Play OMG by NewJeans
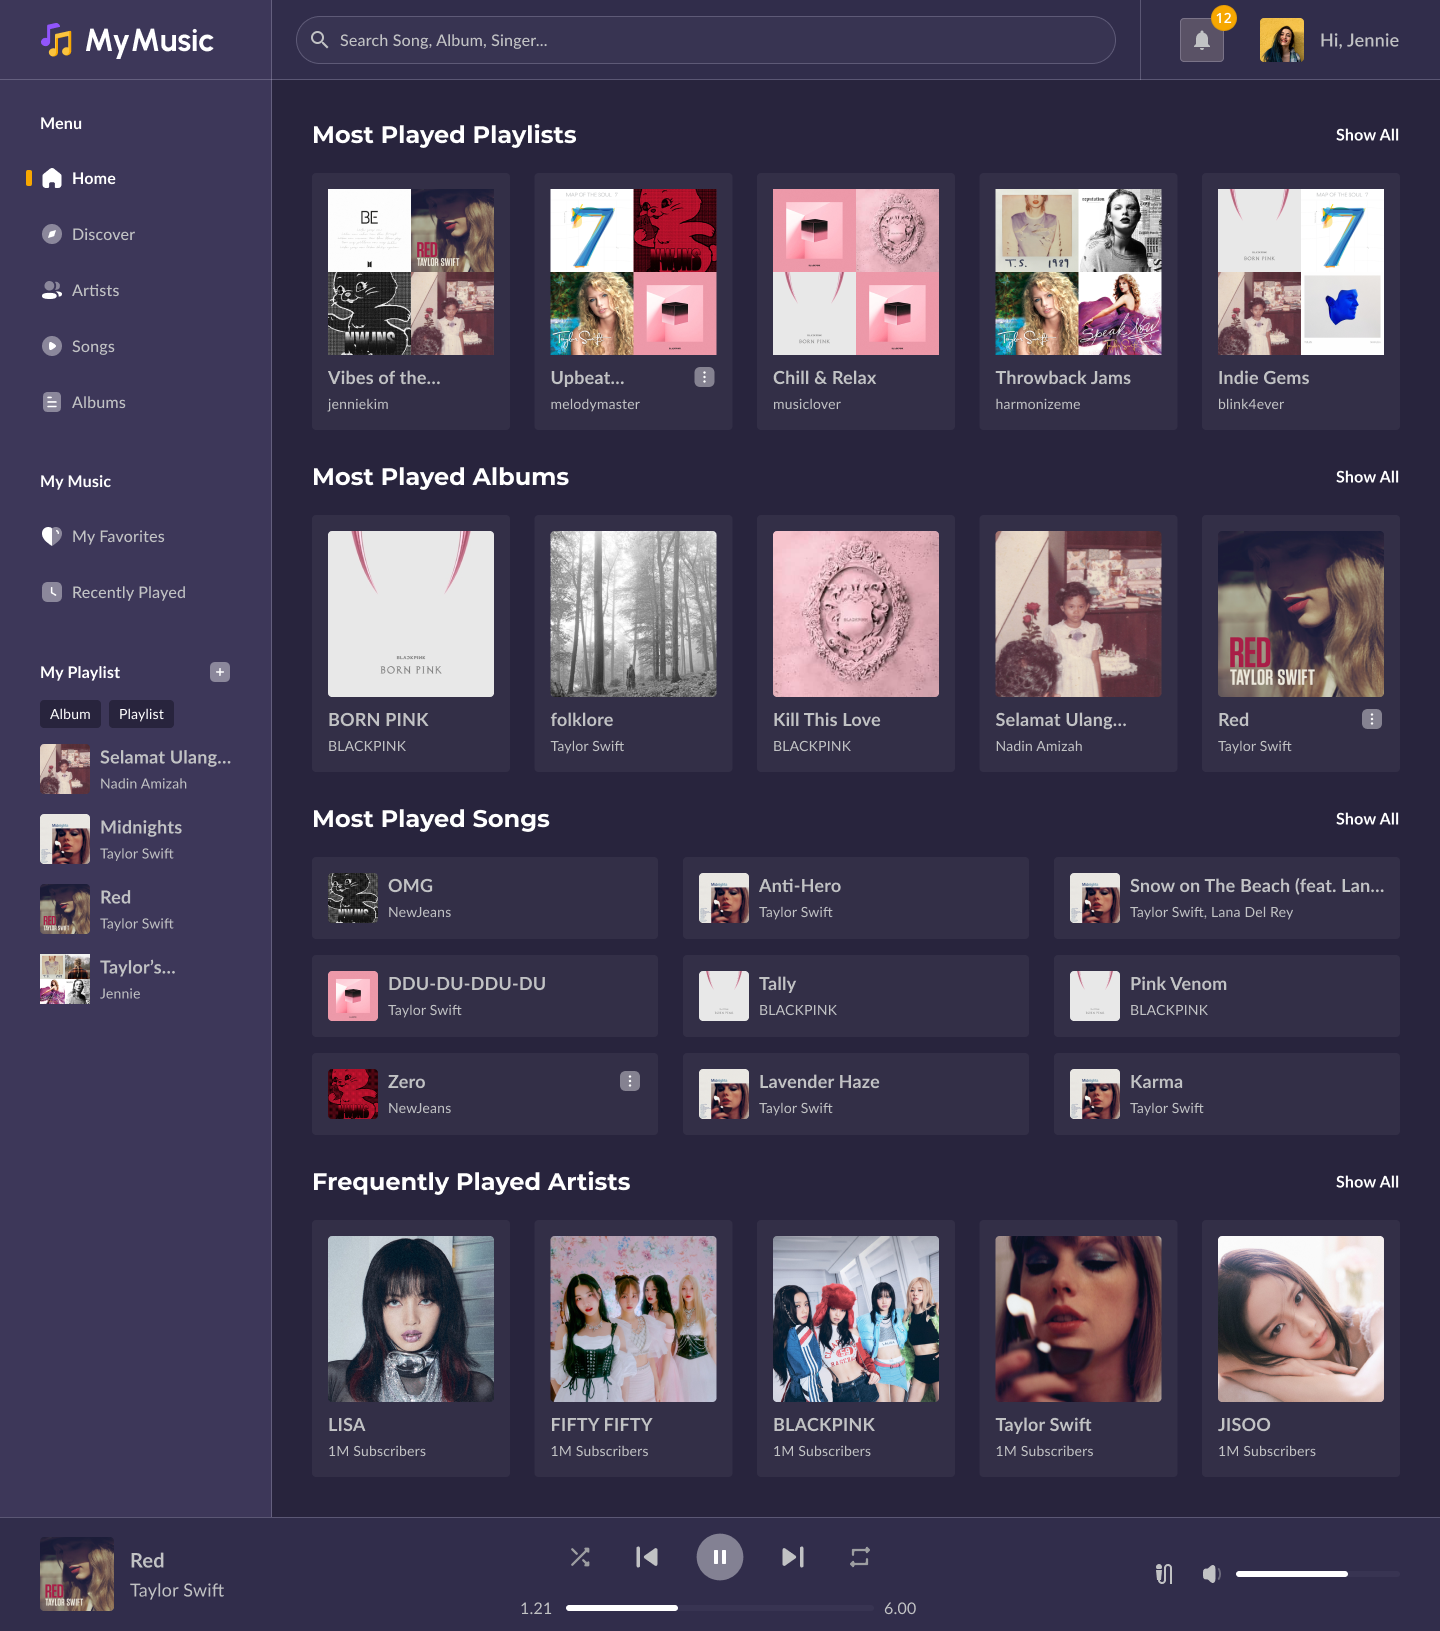This screenshot has height=1631, width=1440. (485, 898)
